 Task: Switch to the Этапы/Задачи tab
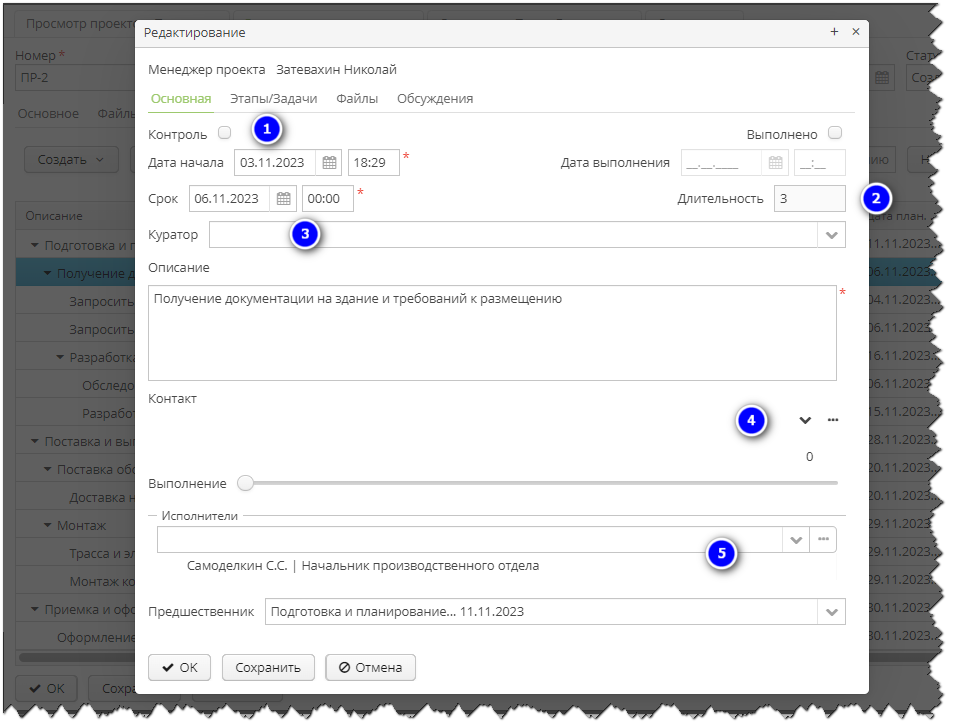click(x=273, y=99)
